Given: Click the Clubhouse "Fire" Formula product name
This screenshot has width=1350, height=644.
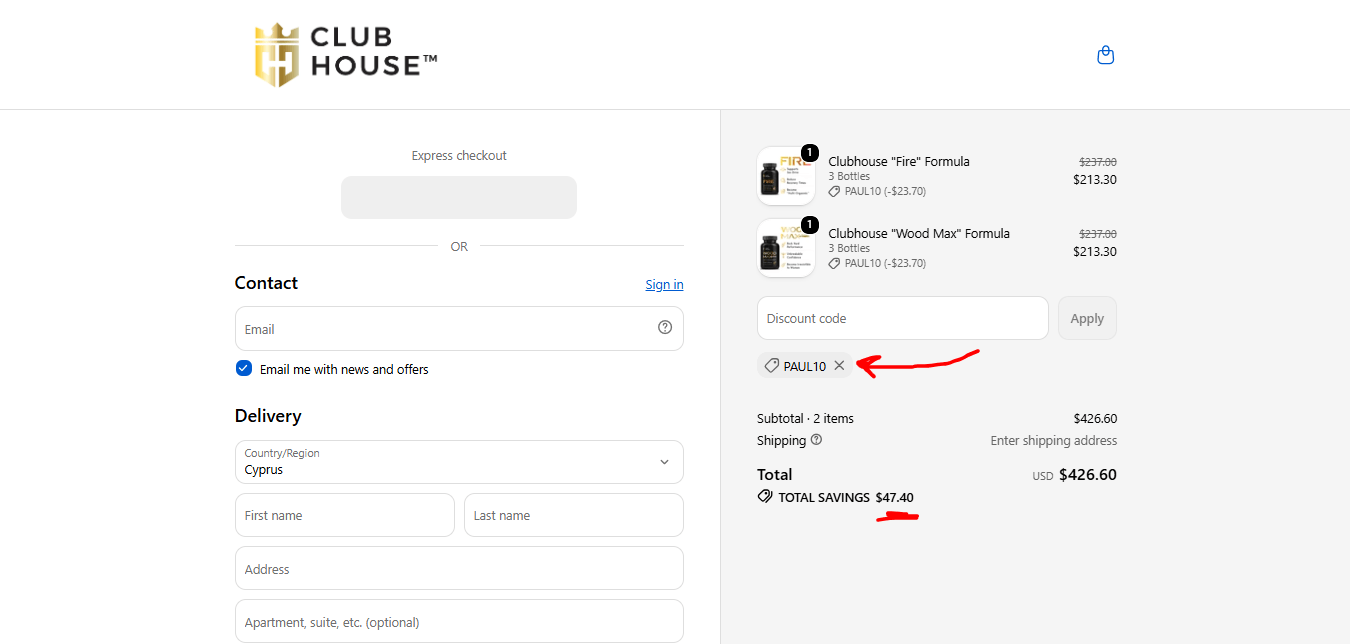Looking at the screenshot, I should pyautogui.click(x=899, y=161).
